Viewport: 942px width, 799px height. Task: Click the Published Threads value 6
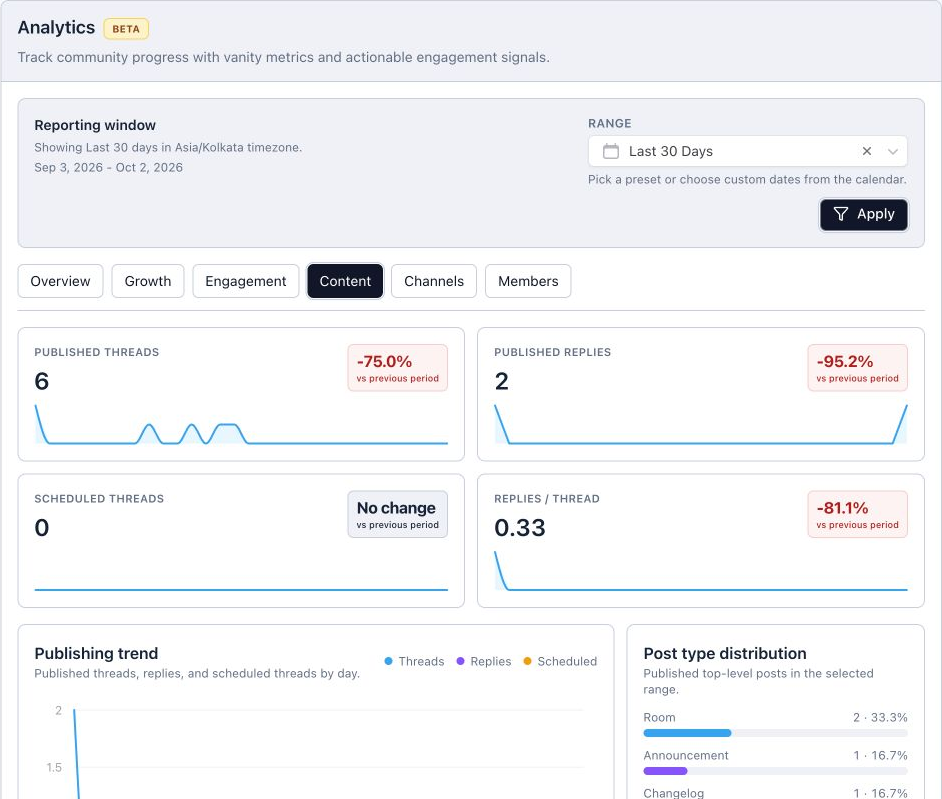pos(41,381)
